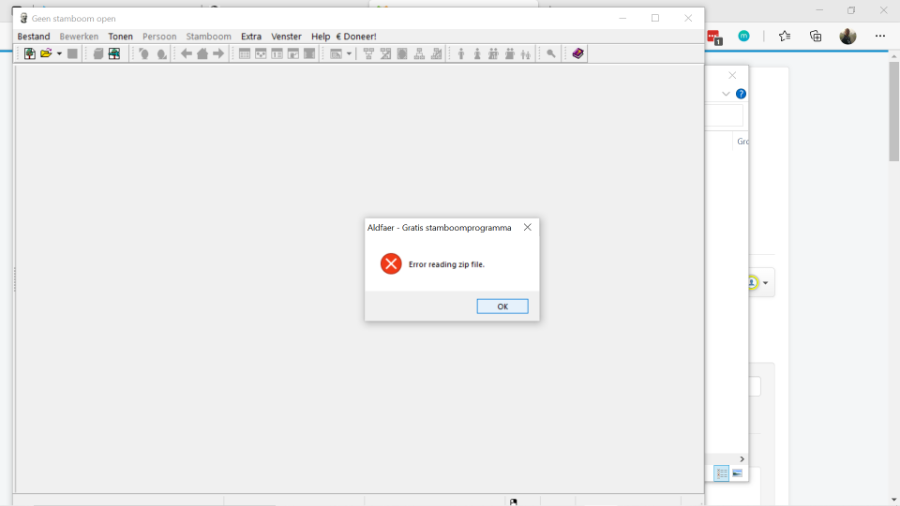Click the teal round extension icon
The height and width of the screenshot is (506, 900).
(x=744, y=36)
